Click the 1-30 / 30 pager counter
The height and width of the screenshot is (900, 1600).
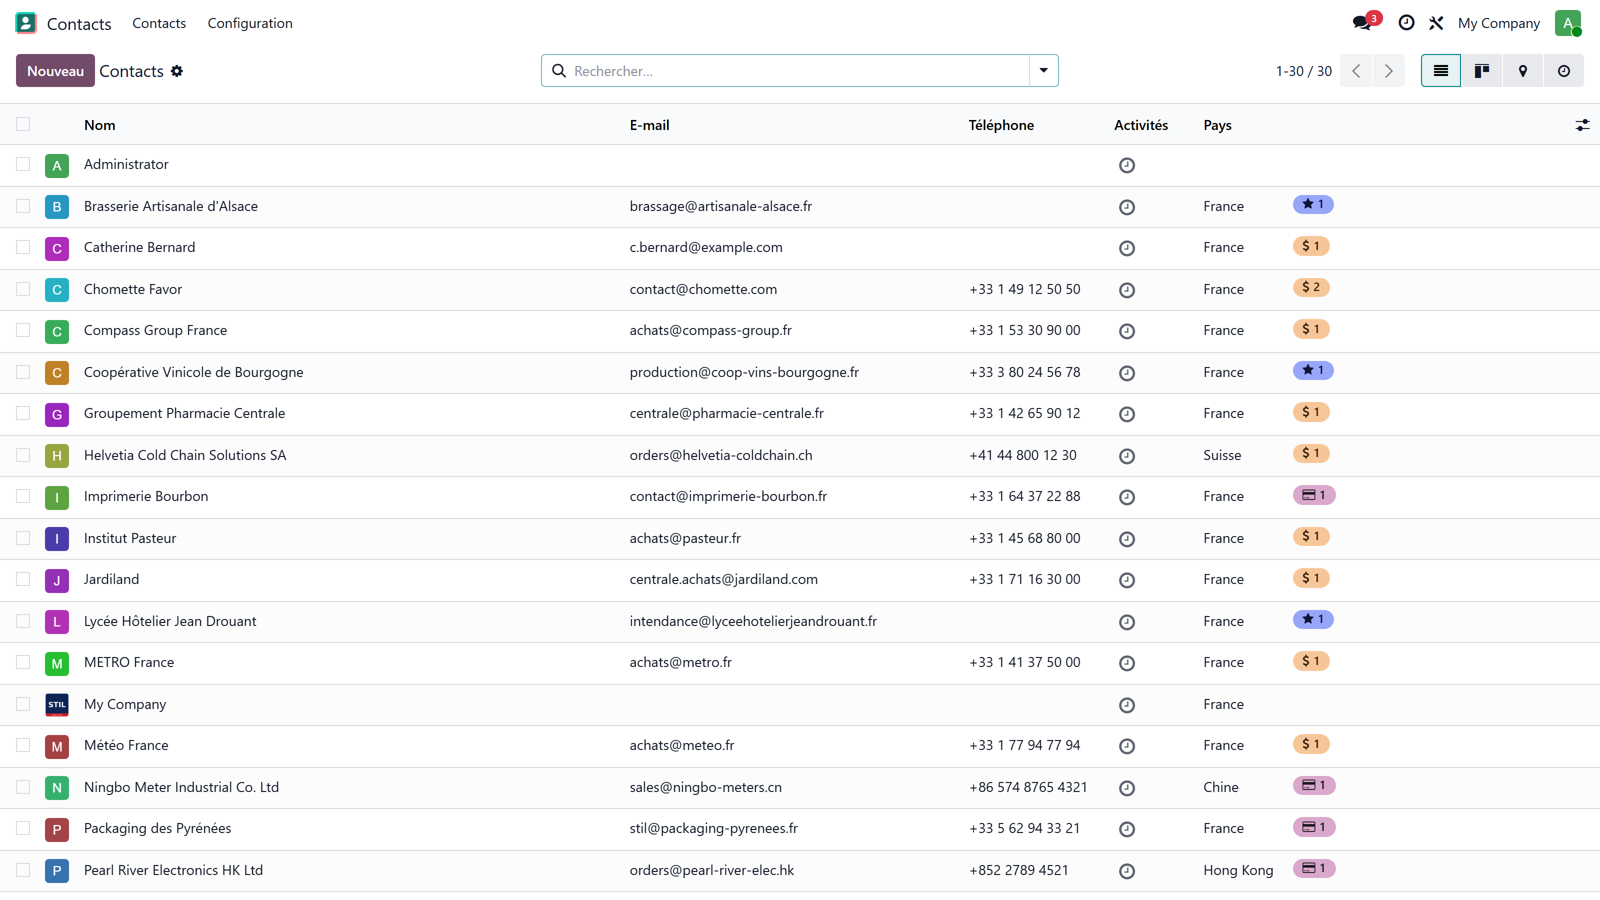tap(1303, 71)
